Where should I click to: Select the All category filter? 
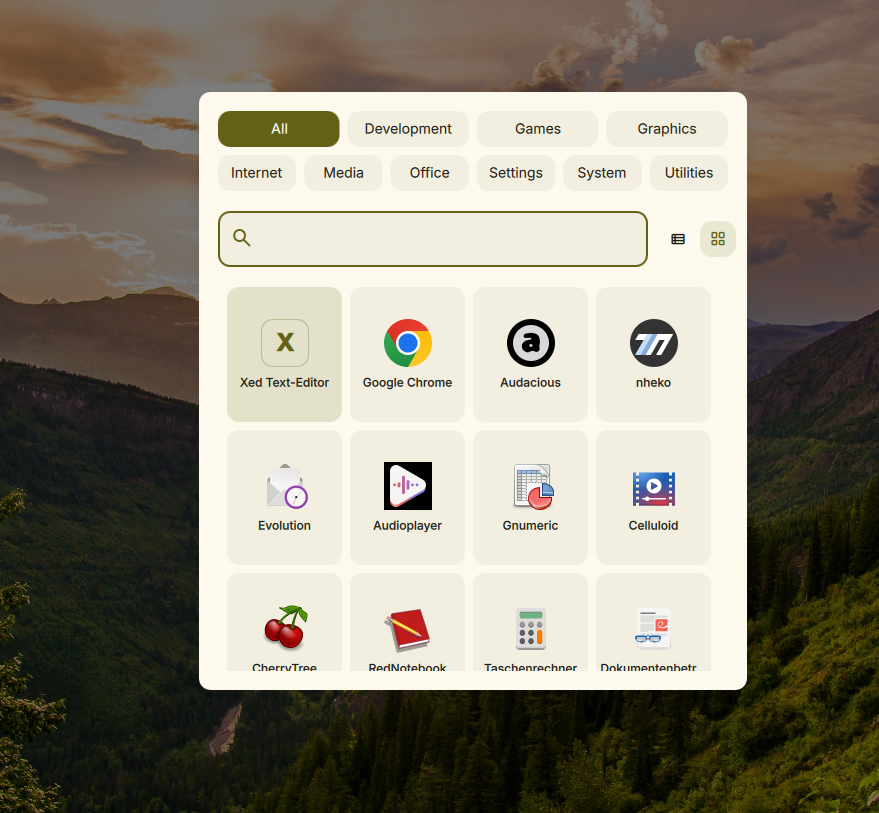tap(279, 129)
